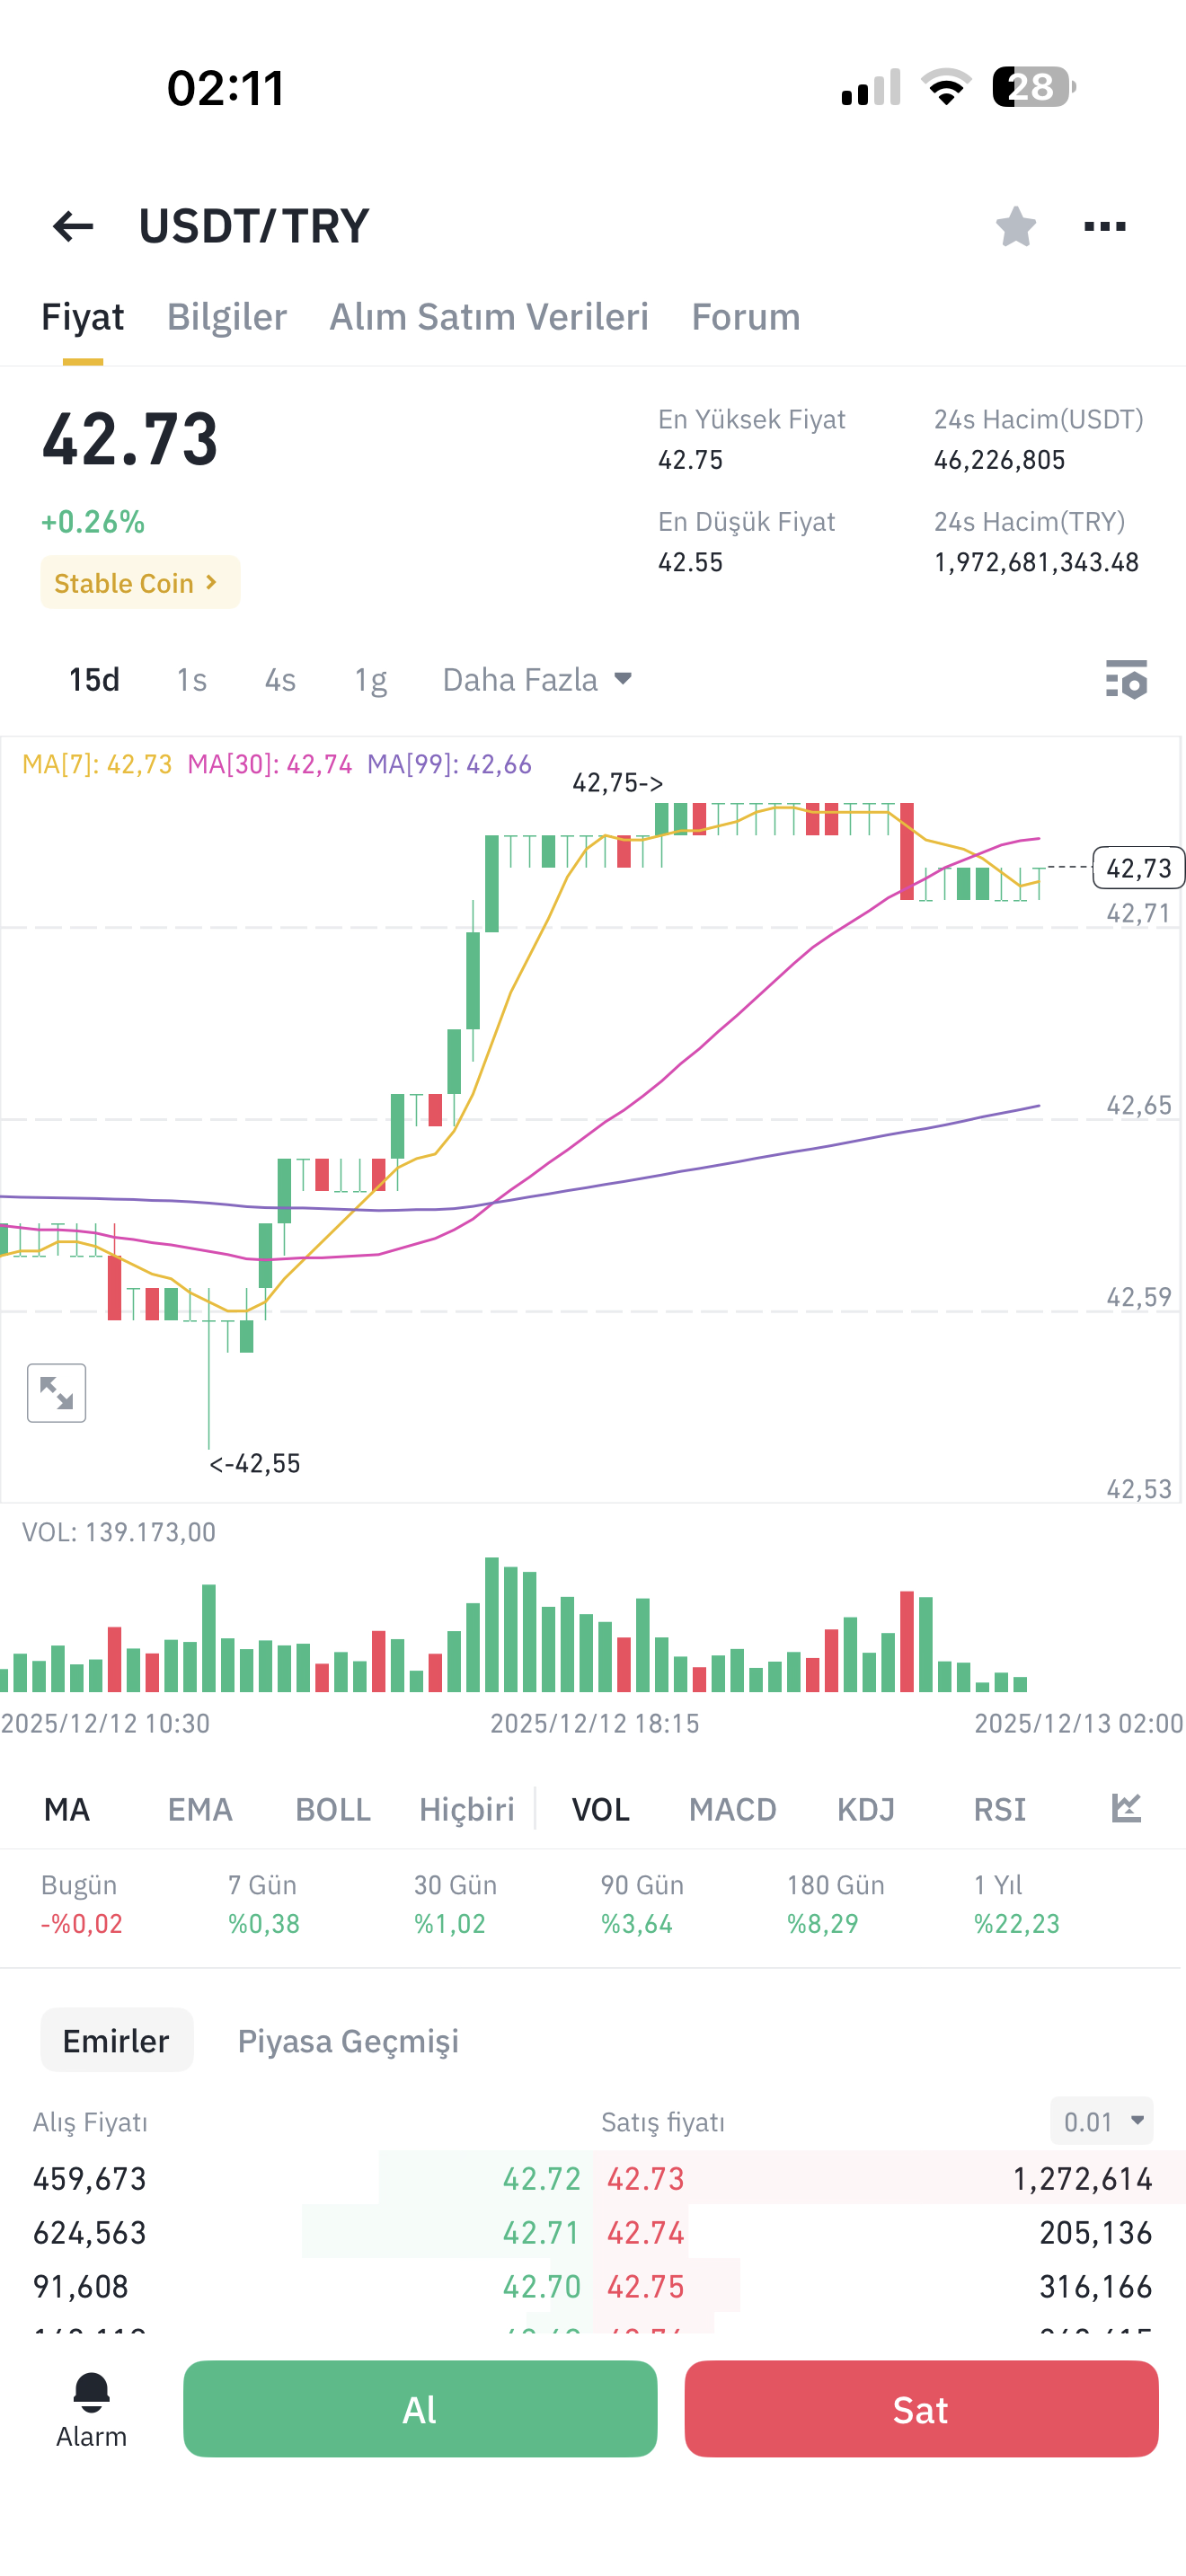Open the three-dot more options menu
1186x2576 pixels.
point(1104,226)
